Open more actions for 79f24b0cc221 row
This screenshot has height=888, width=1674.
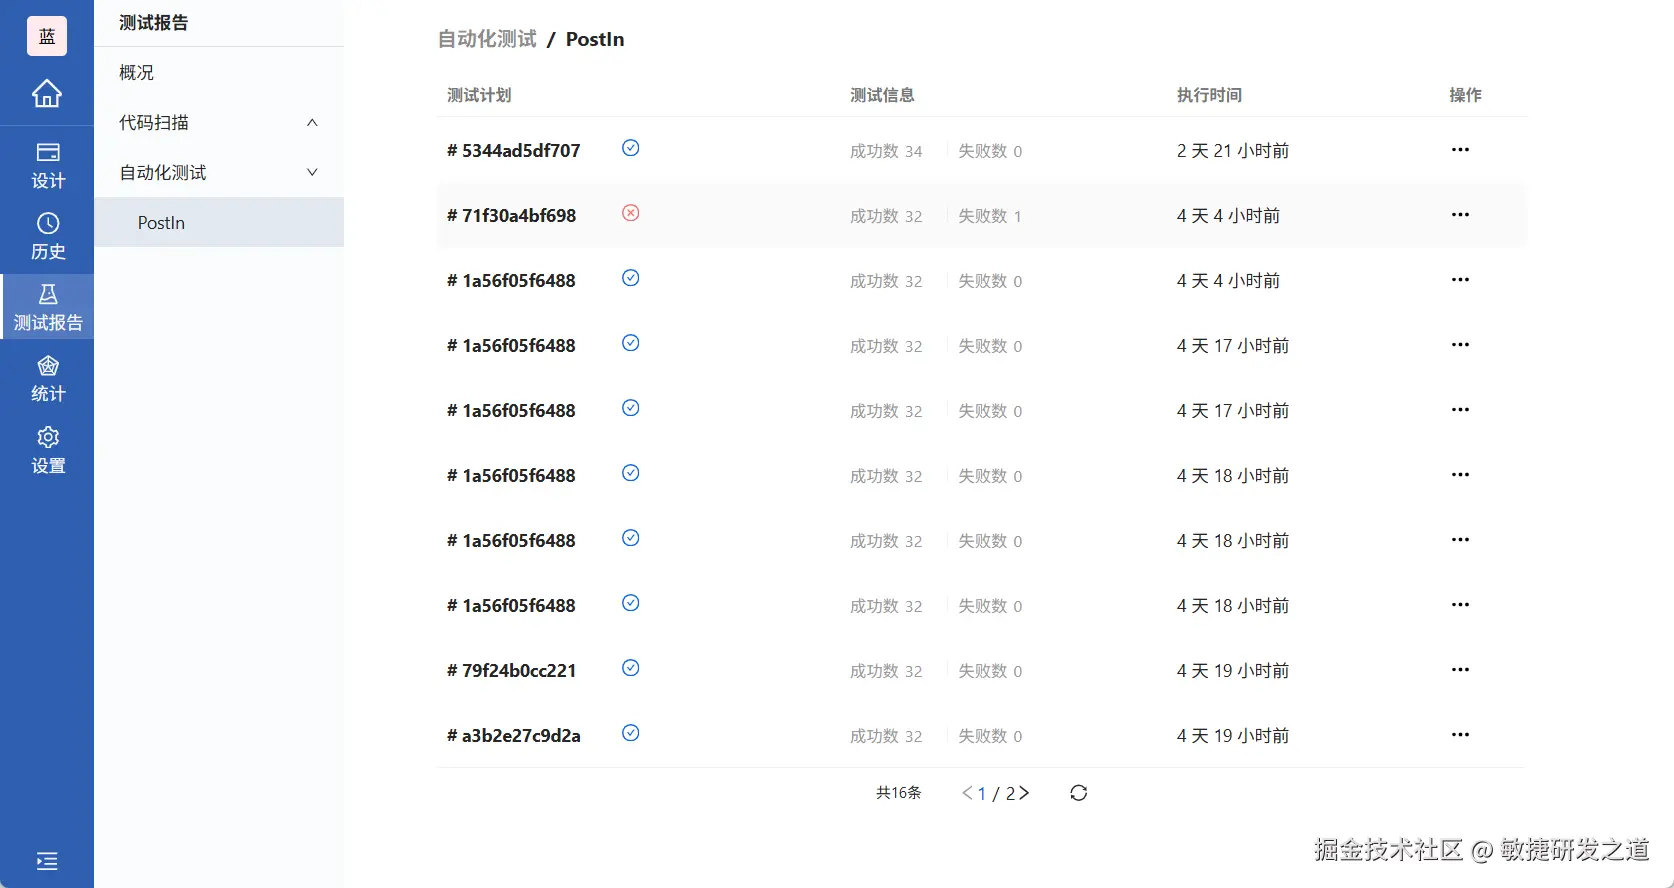tap(1460, 670)
